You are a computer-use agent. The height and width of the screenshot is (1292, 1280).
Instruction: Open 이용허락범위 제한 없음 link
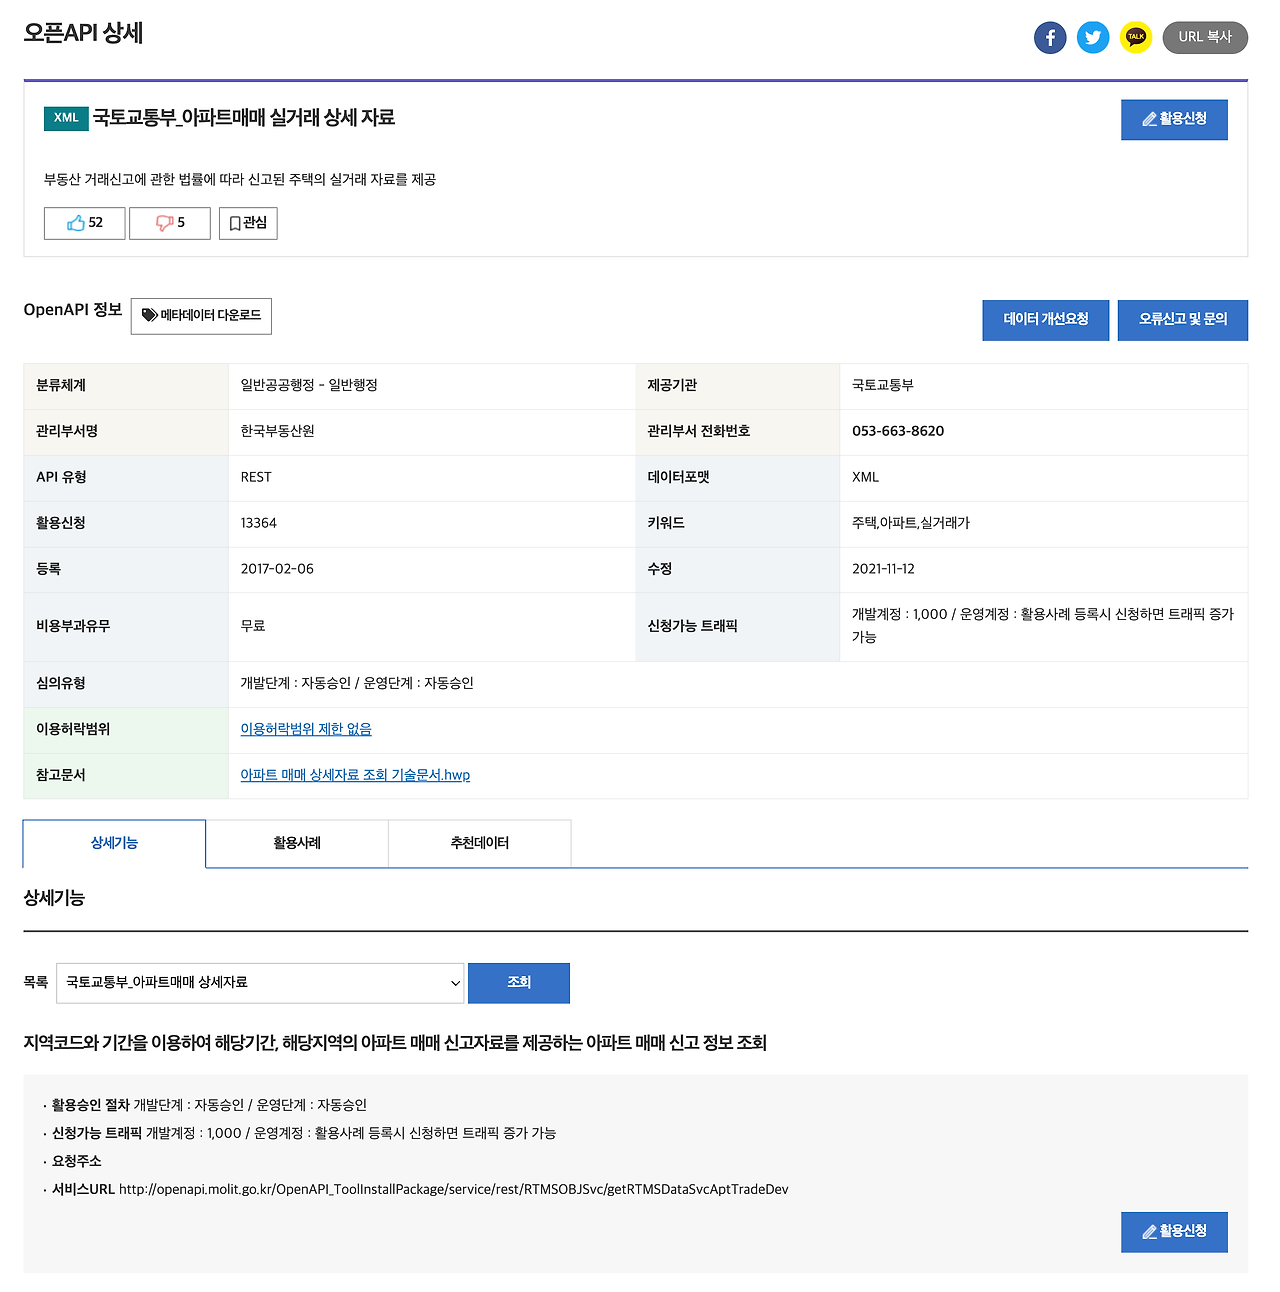(306, 729)
